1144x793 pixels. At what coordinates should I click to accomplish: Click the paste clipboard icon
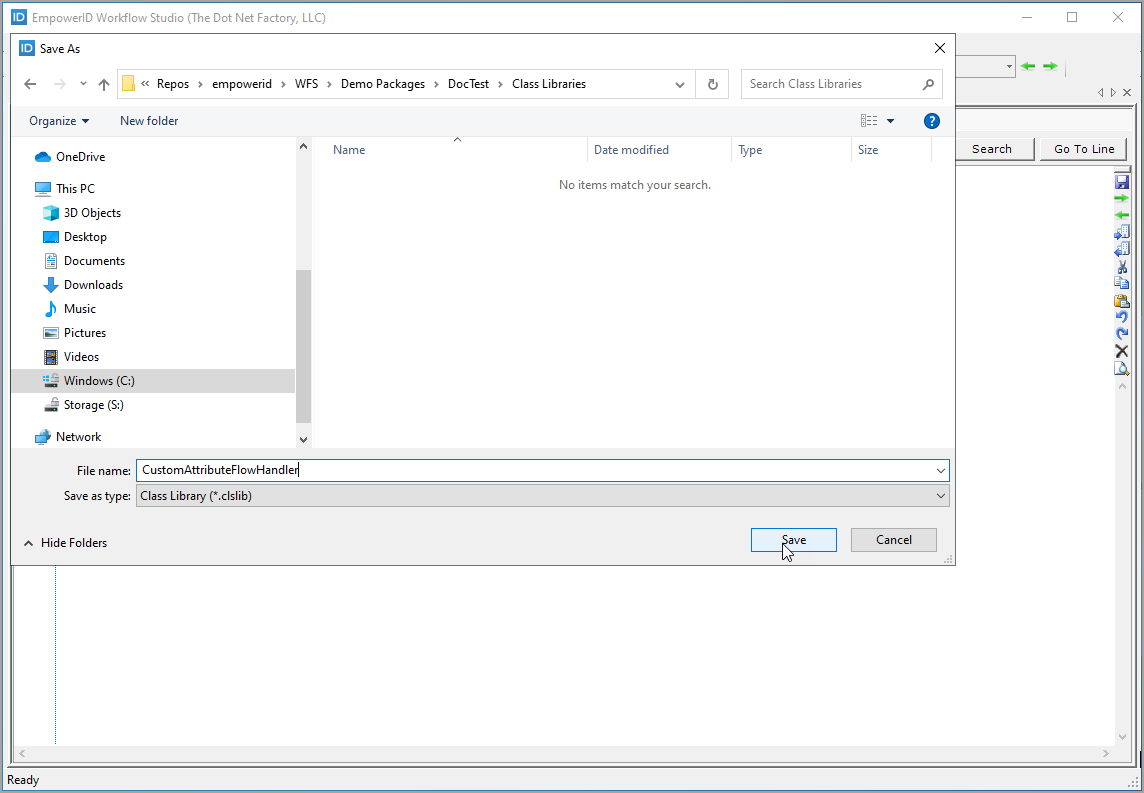click(1122, 301)
